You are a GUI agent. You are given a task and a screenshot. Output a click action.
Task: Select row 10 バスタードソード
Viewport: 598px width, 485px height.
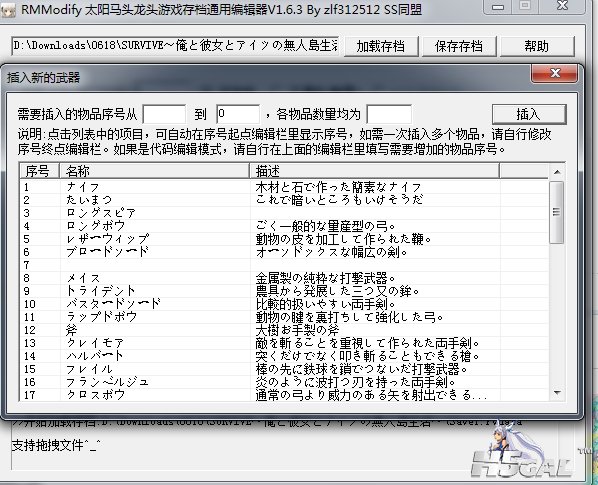[284, 304]
